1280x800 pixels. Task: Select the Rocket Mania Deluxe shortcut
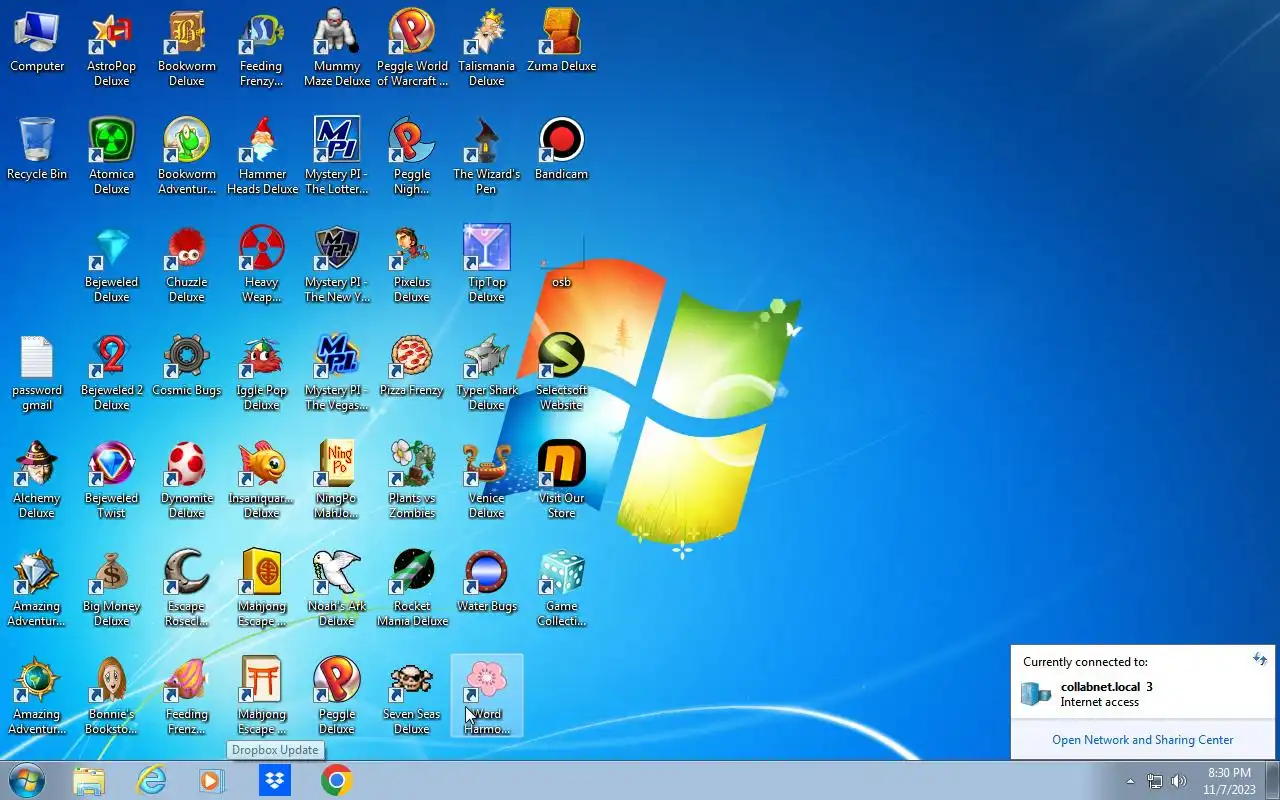(412, 588)
